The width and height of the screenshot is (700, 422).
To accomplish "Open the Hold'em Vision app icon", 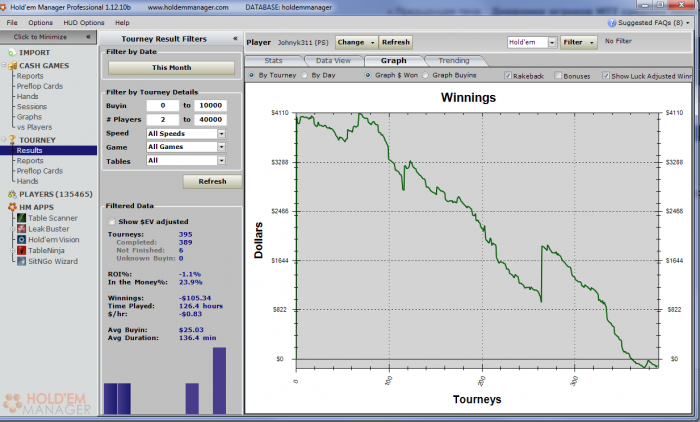I will 21,239.
